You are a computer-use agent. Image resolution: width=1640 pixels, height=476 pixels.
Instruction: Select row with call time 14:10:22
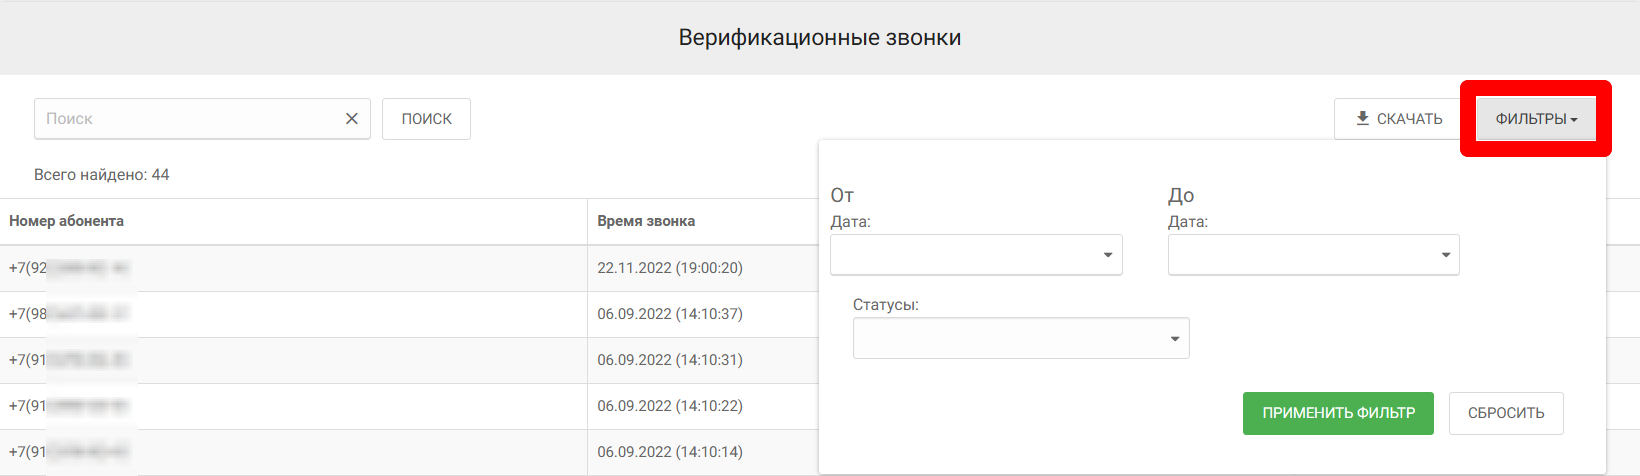point(670,406)
